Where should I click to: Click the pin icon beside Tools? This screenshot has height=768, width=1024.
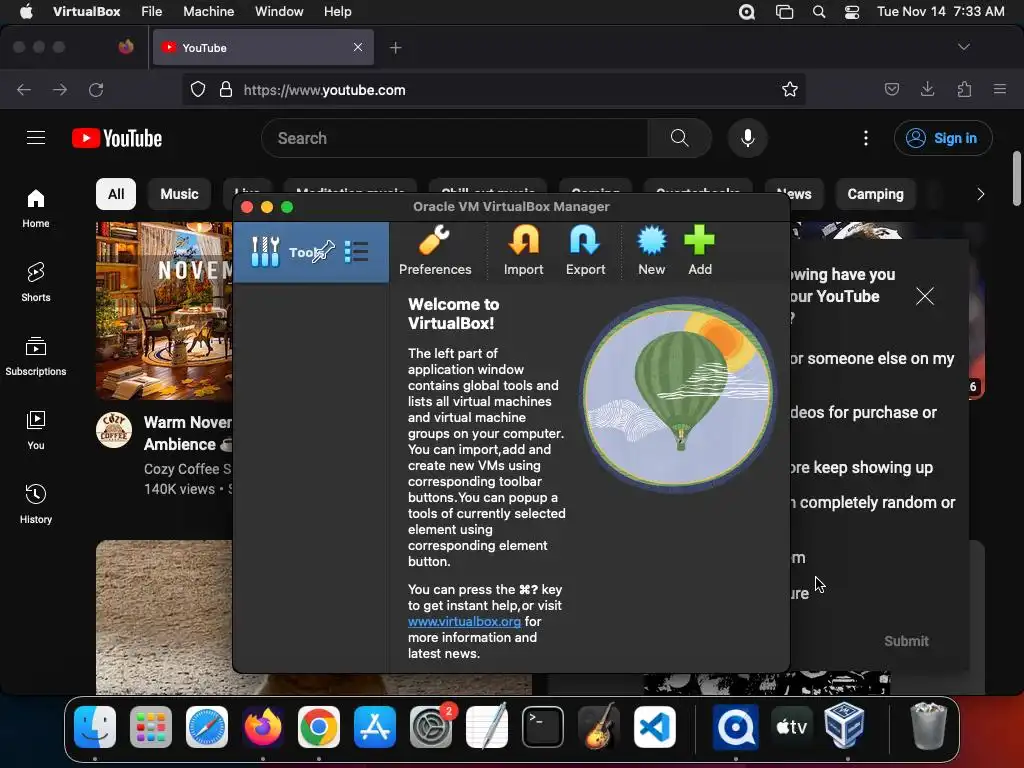click(324, 251)
